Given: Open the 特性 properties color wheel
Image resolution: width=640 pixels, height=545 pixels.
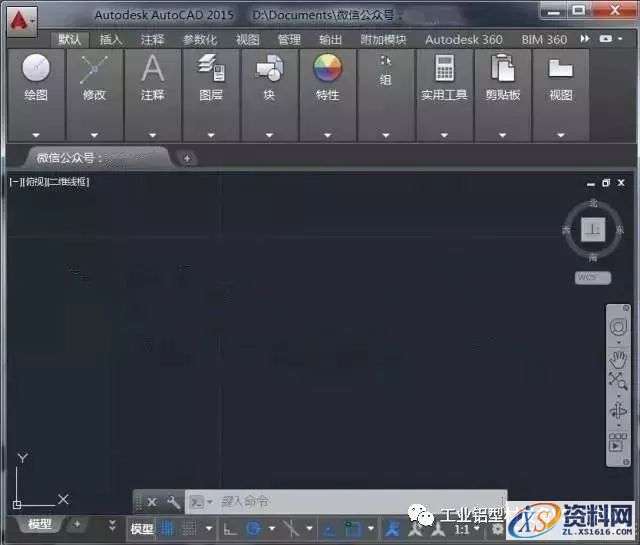Looking at the screenshot, I should coord(327,67).
